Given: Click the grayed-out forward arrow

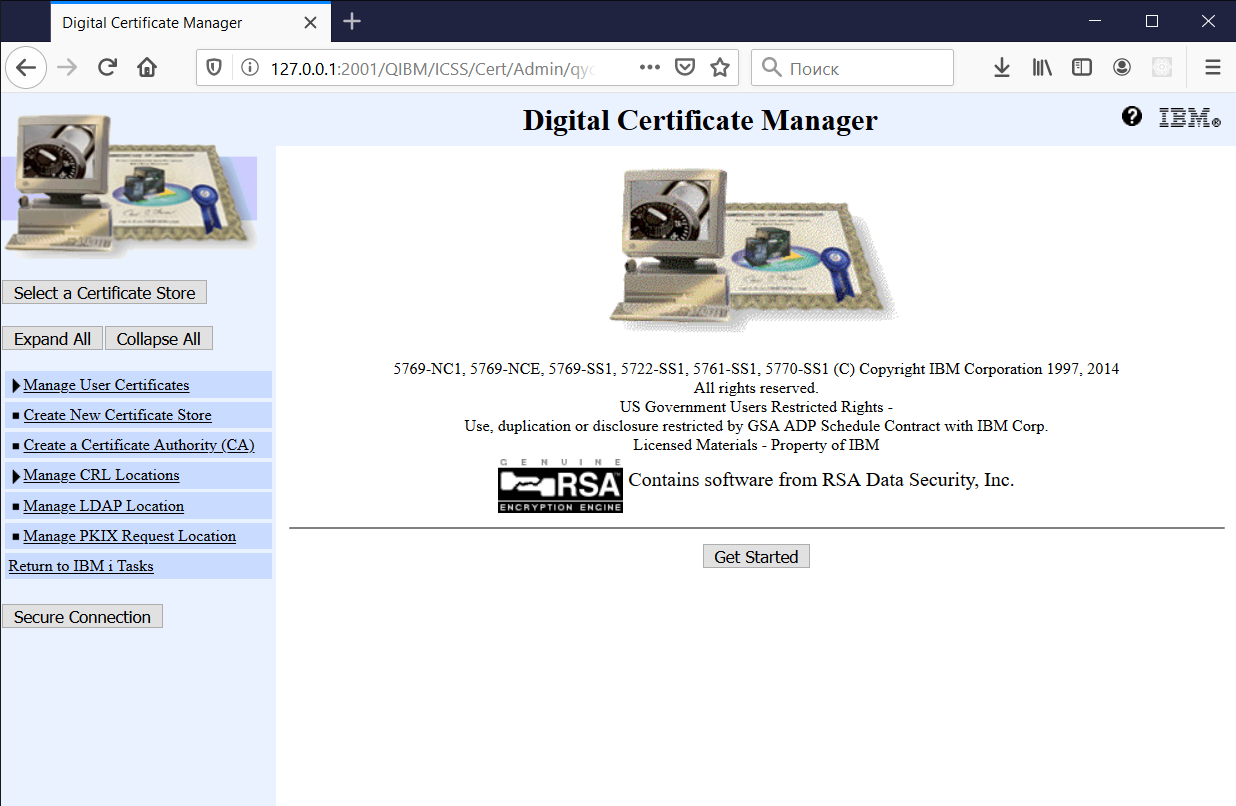Looking at the screenshot, I should tap(67, 68).
